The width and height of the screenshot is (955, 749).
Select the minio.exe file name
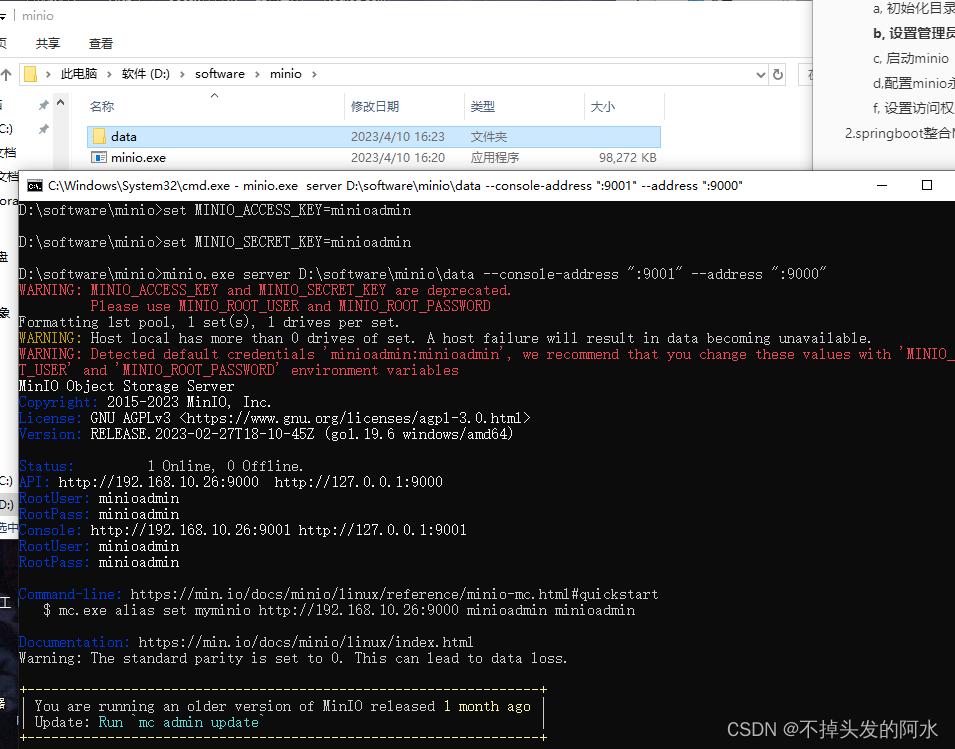coord(138,158)
